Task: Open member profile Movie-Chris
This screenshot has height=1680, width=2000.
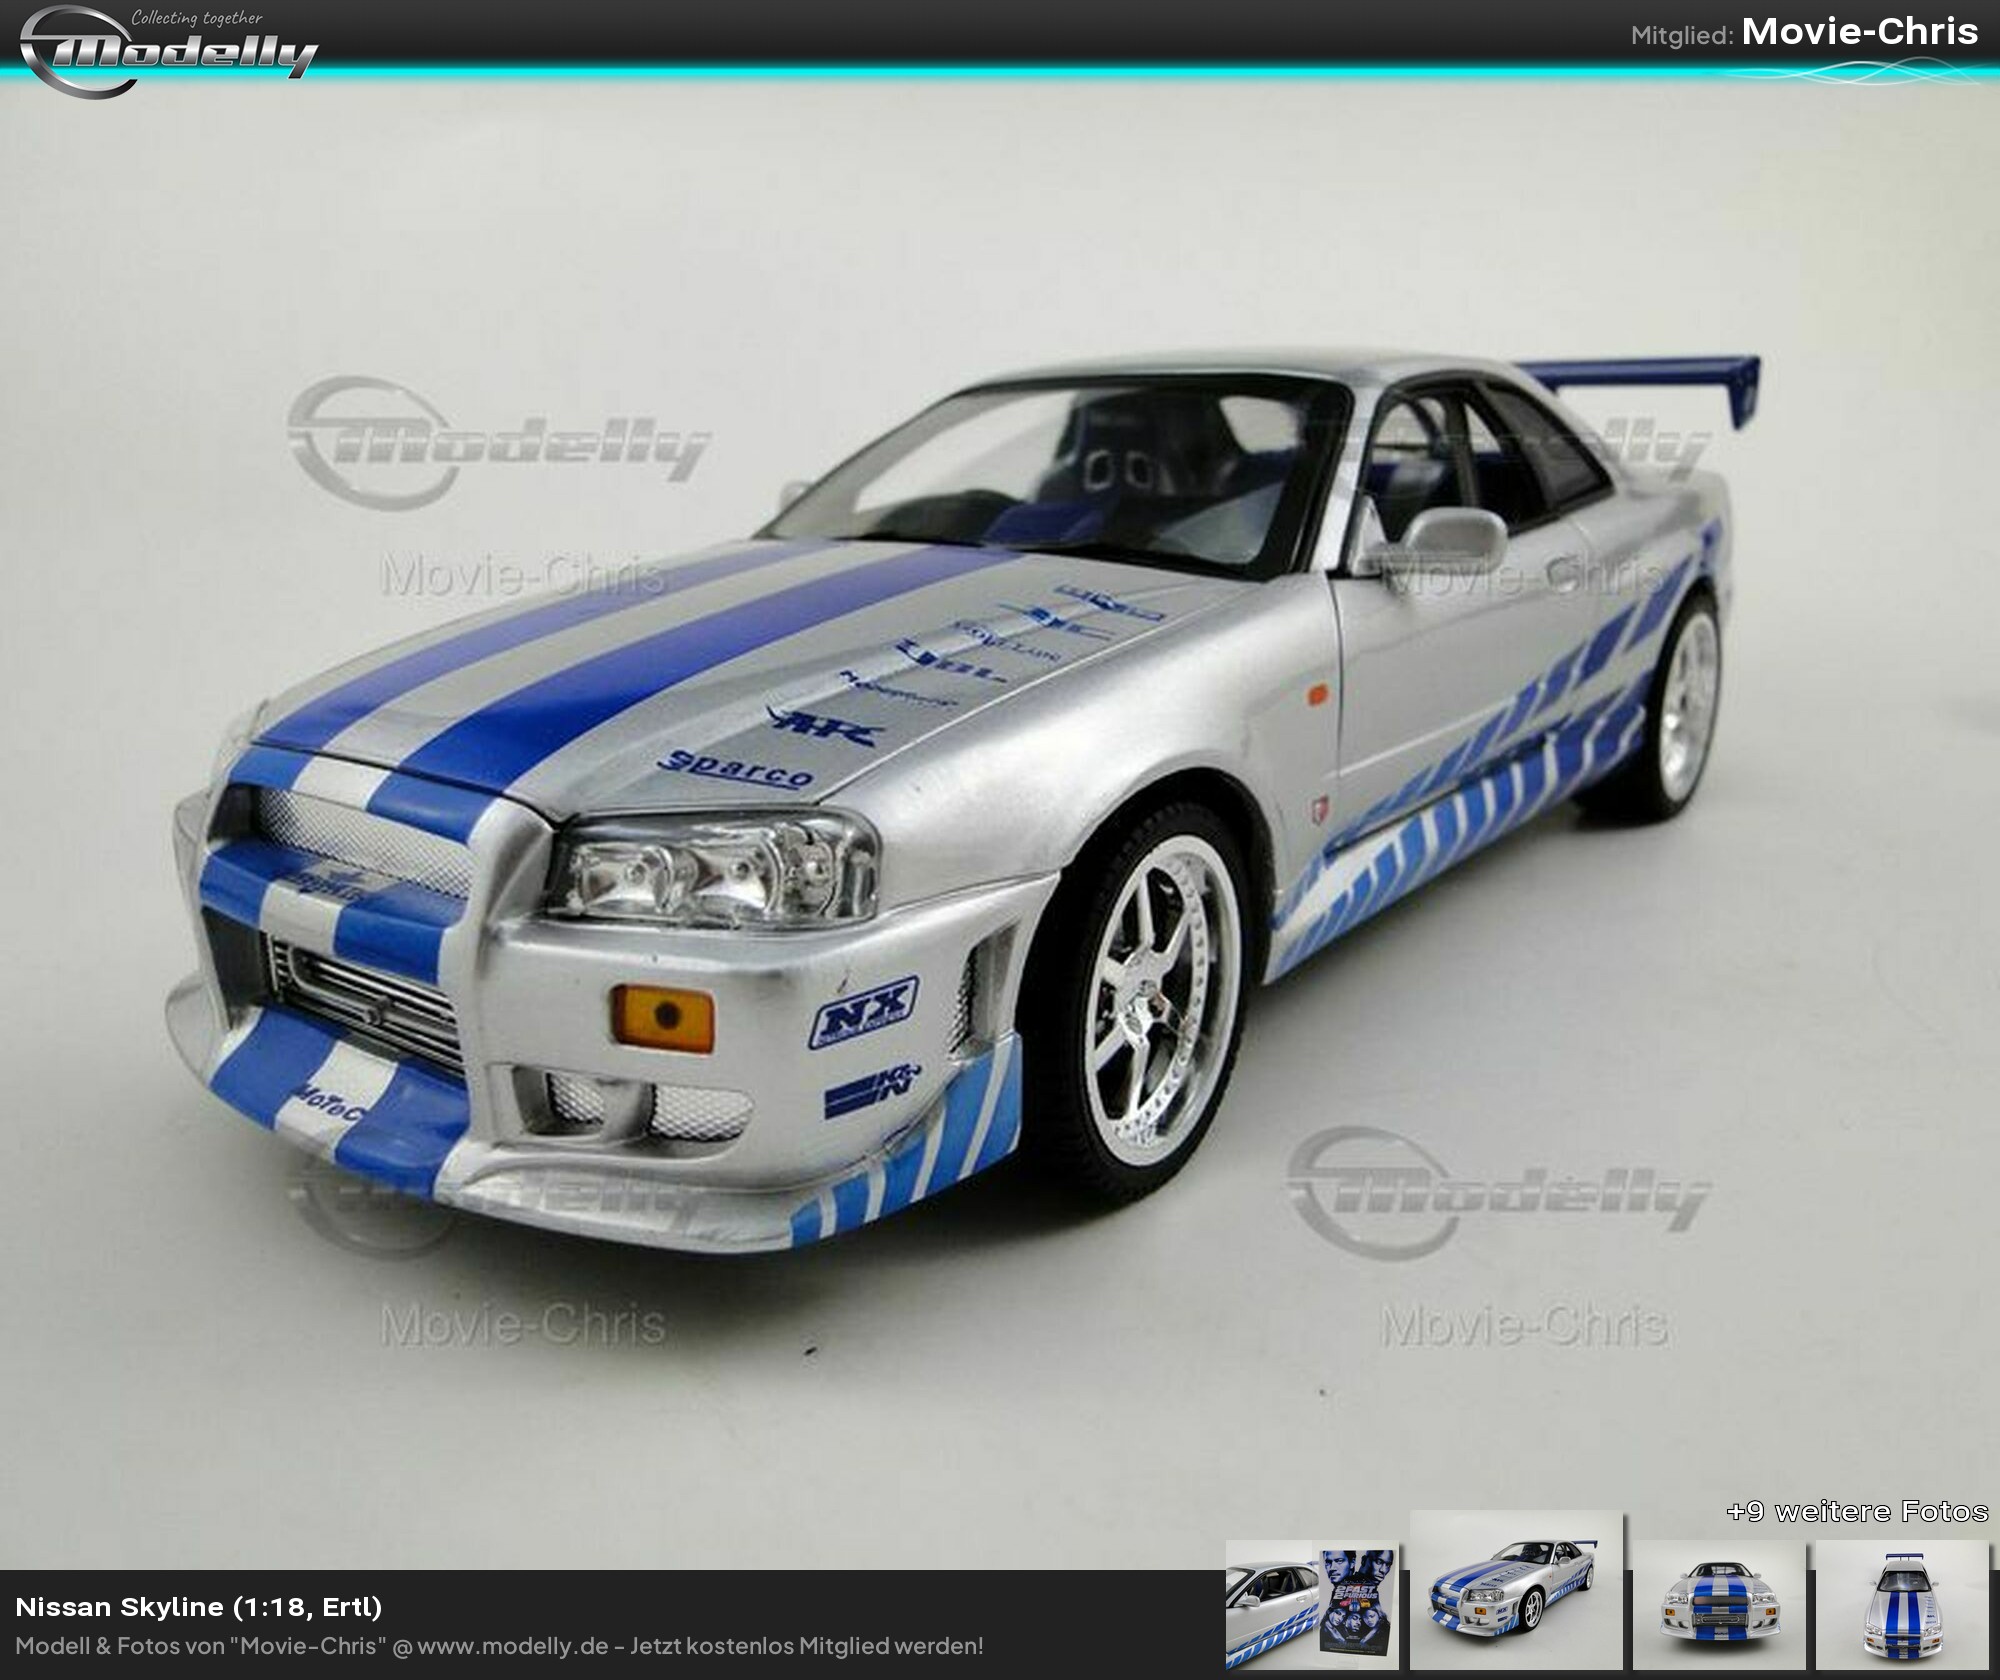Action: (1858, 32)
